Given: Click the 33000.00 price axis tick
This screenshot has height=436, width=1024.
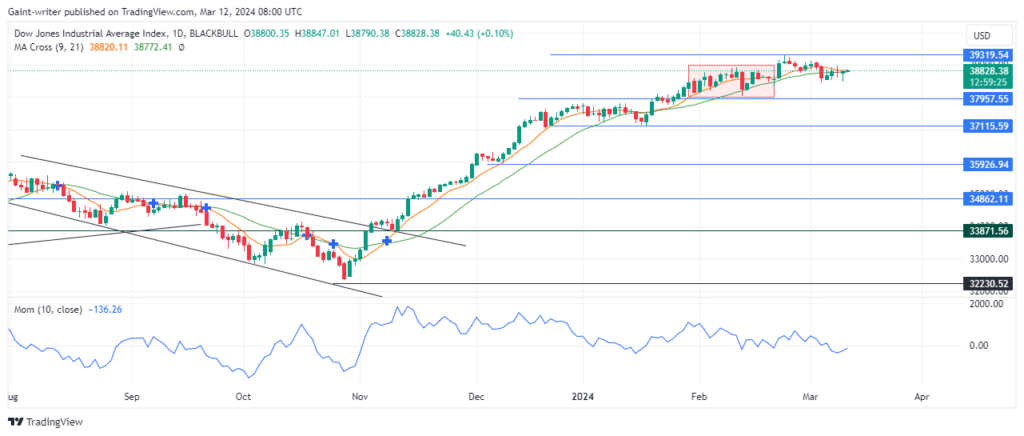Looking at the screenshot, I should pos(987,259).
